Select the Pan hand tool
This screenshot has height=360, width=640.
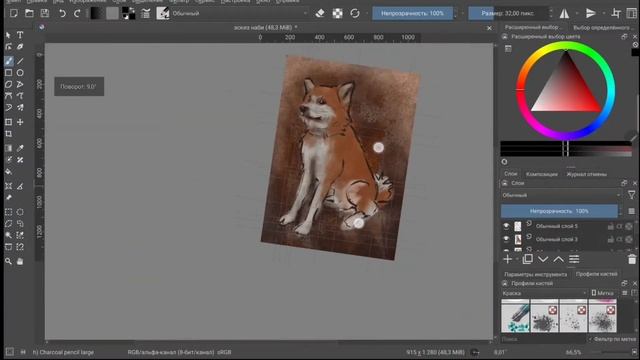(20, 261)
